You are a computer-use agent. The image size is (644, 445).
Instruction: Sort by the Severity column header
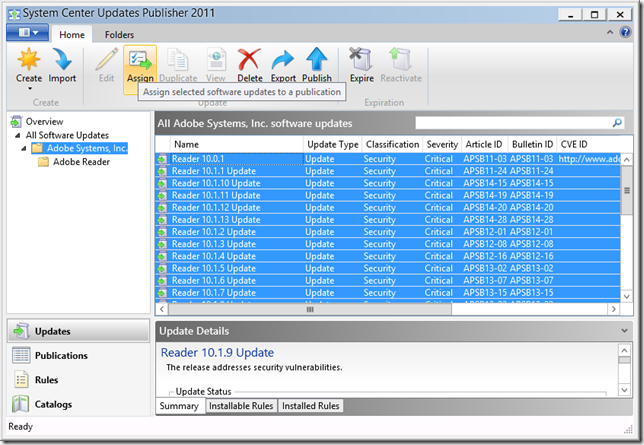pos(442,144)
